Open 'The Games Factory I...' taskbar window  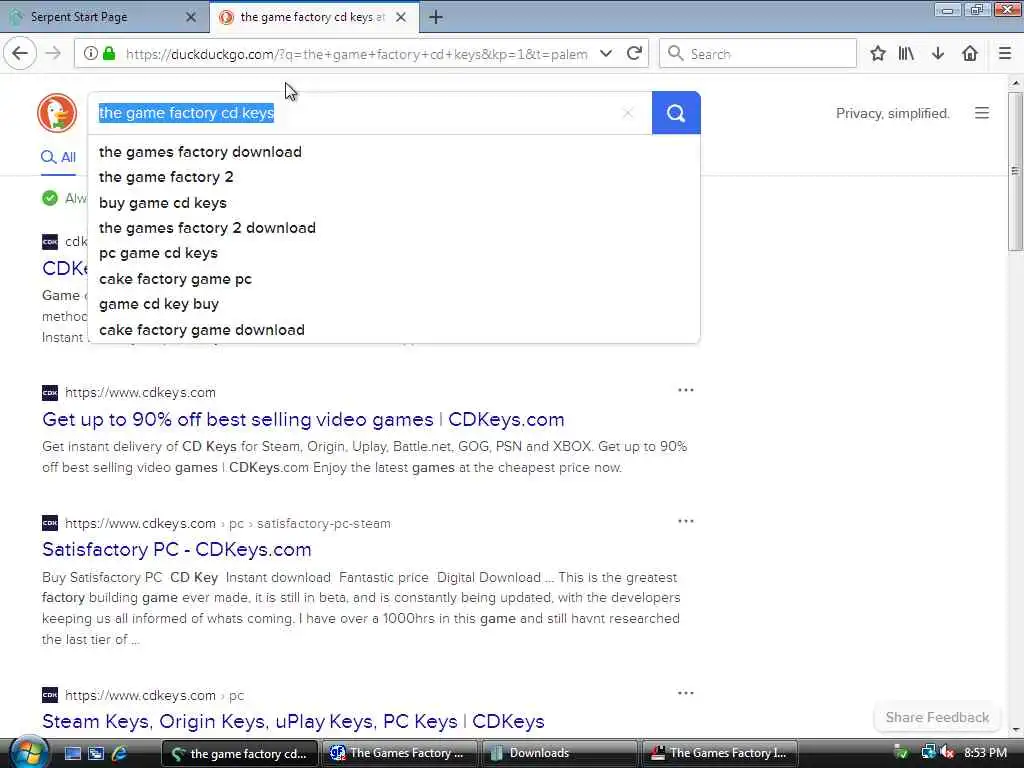pyautogui.click(x=720, y=754)
